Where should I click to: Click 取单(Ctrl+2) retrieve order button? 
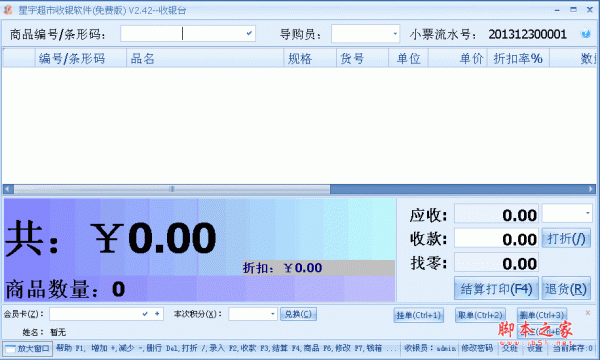(480, 315)
